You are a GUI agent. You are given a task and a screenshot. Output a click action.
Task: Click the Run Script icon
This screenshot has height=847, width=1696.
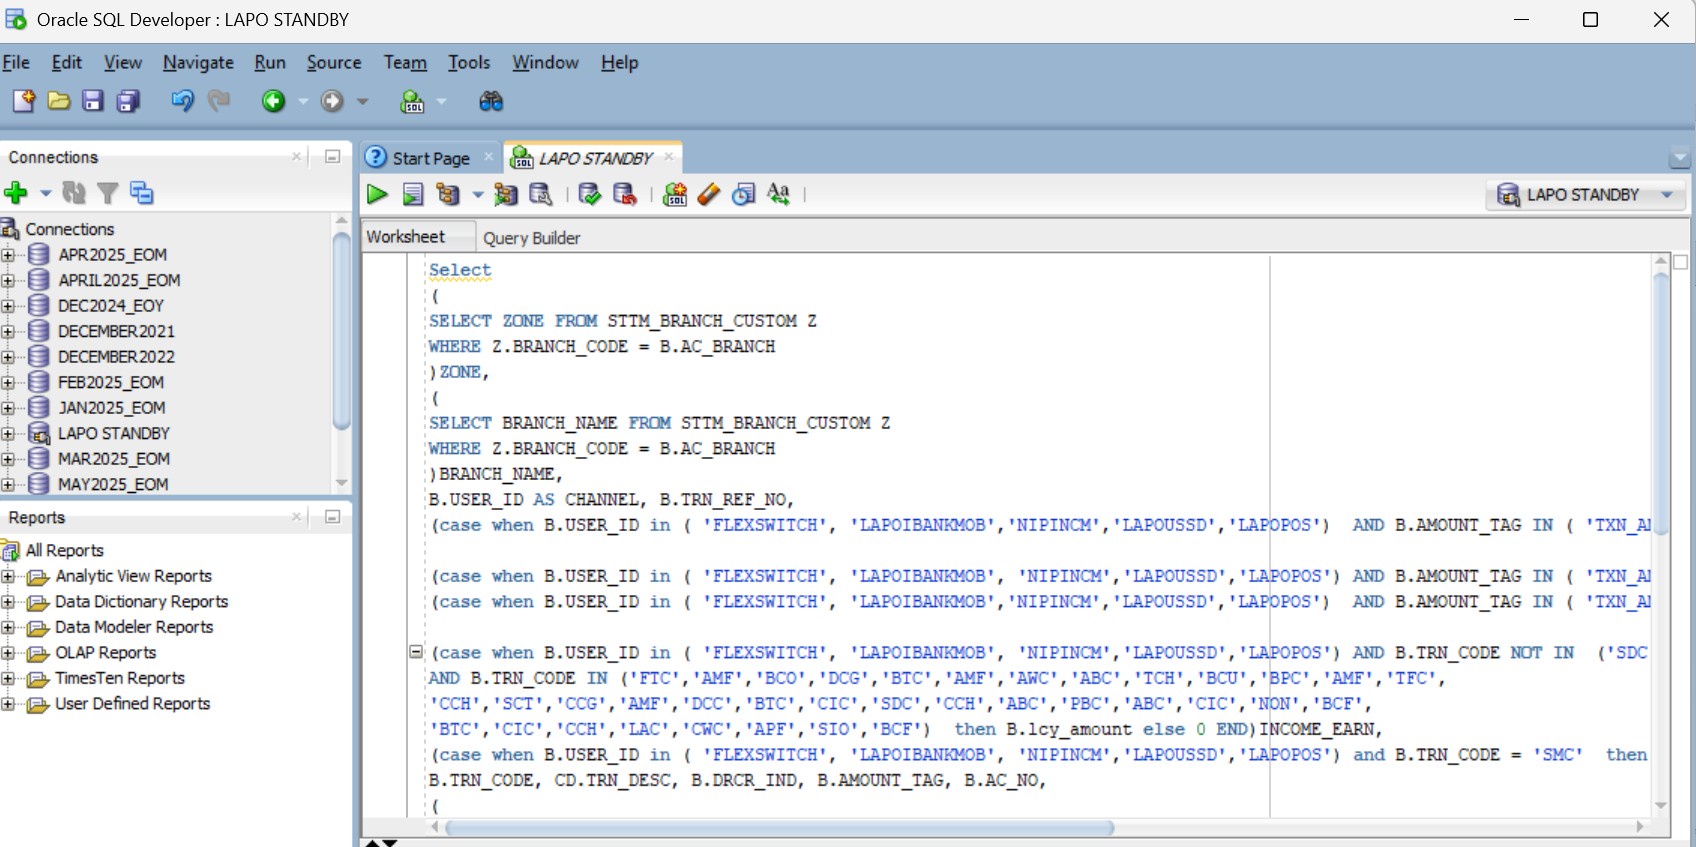(x=413, y=195)
